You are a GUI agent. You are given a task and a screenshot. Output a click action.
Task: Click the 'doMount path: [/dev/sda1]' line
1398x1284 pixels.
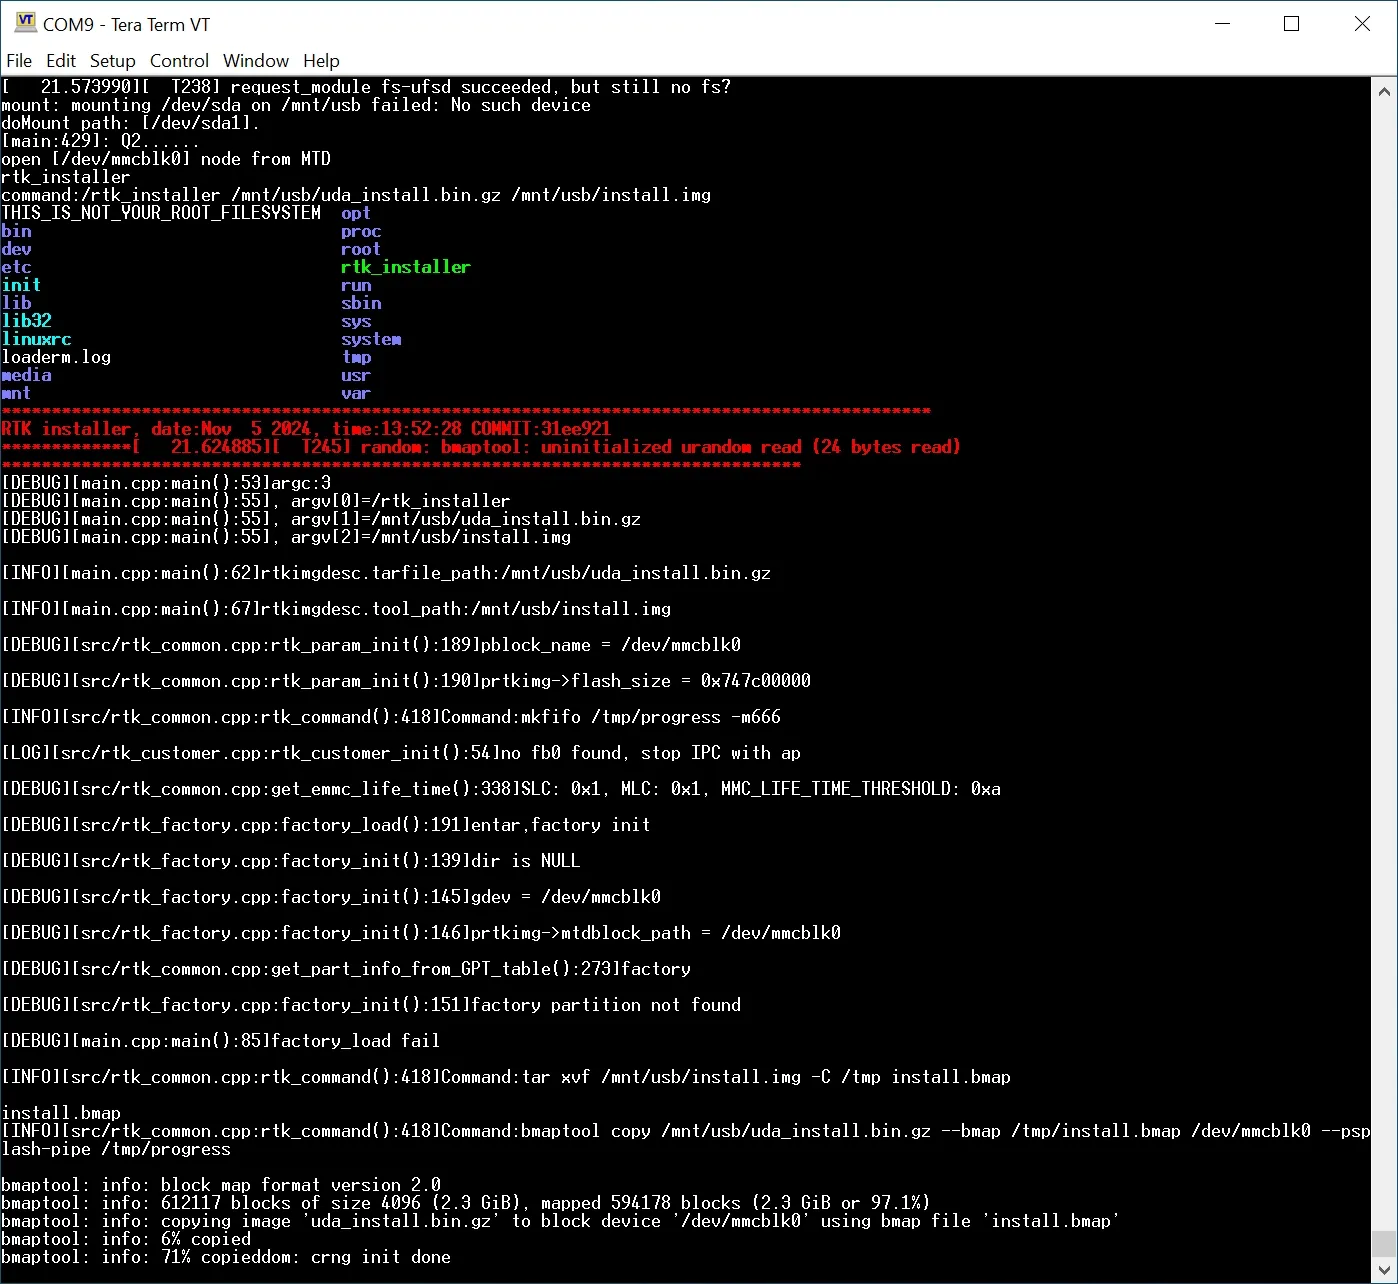[131, 123]
